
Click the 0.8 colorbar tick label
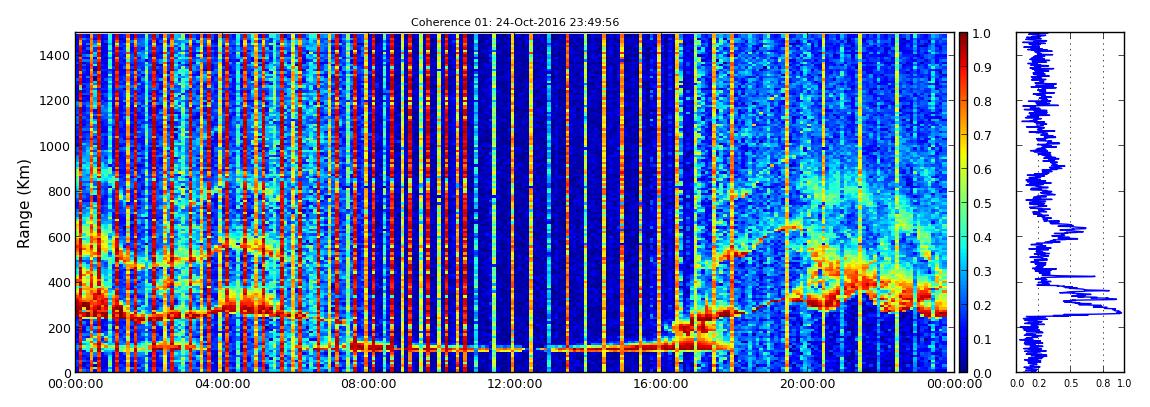pos(984,101)
